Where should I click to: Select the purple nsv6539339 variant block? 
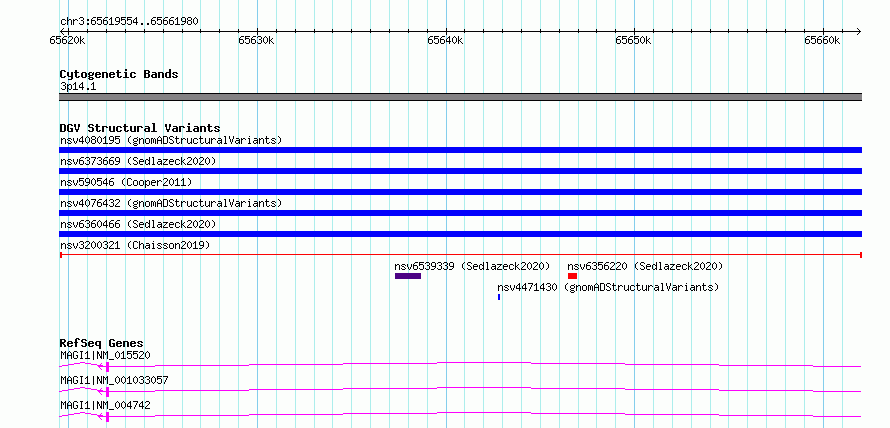(x=408, y=276)
